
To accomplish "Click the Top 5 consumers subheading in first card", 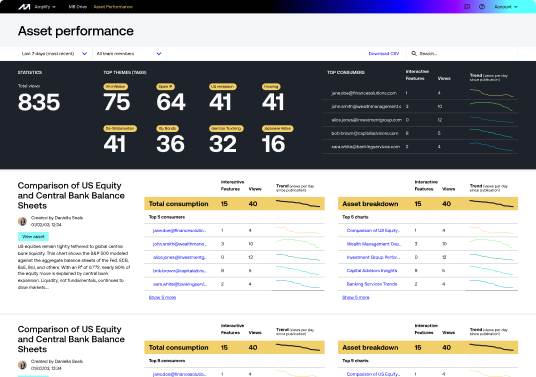I will 166,217.
